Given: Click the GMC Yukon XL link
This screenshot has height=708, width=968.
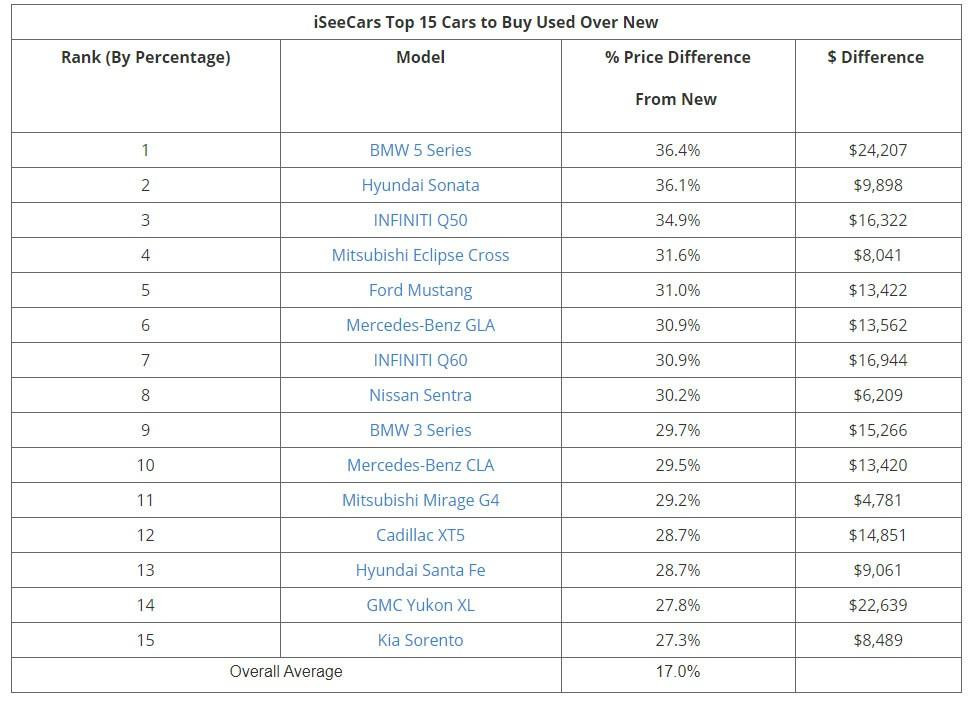Looking at the screenshot, I should (x=420, y=605).
